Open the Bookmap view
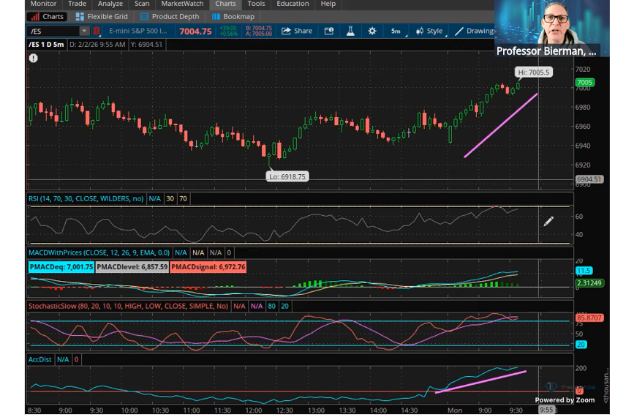The width and height of the screenshot is (624, 420). 230,17
